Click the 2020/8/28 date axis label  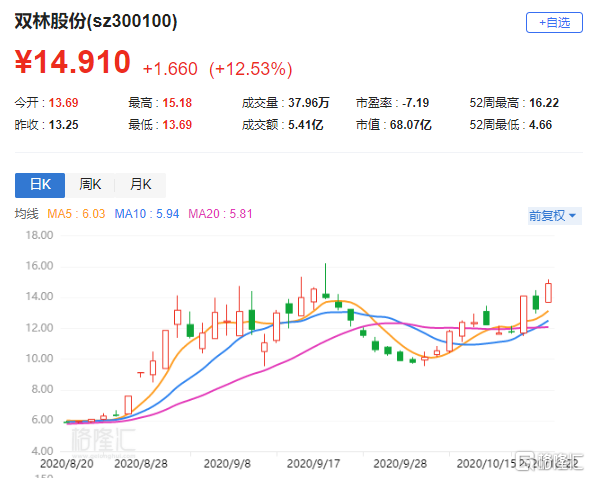point(141,464)
